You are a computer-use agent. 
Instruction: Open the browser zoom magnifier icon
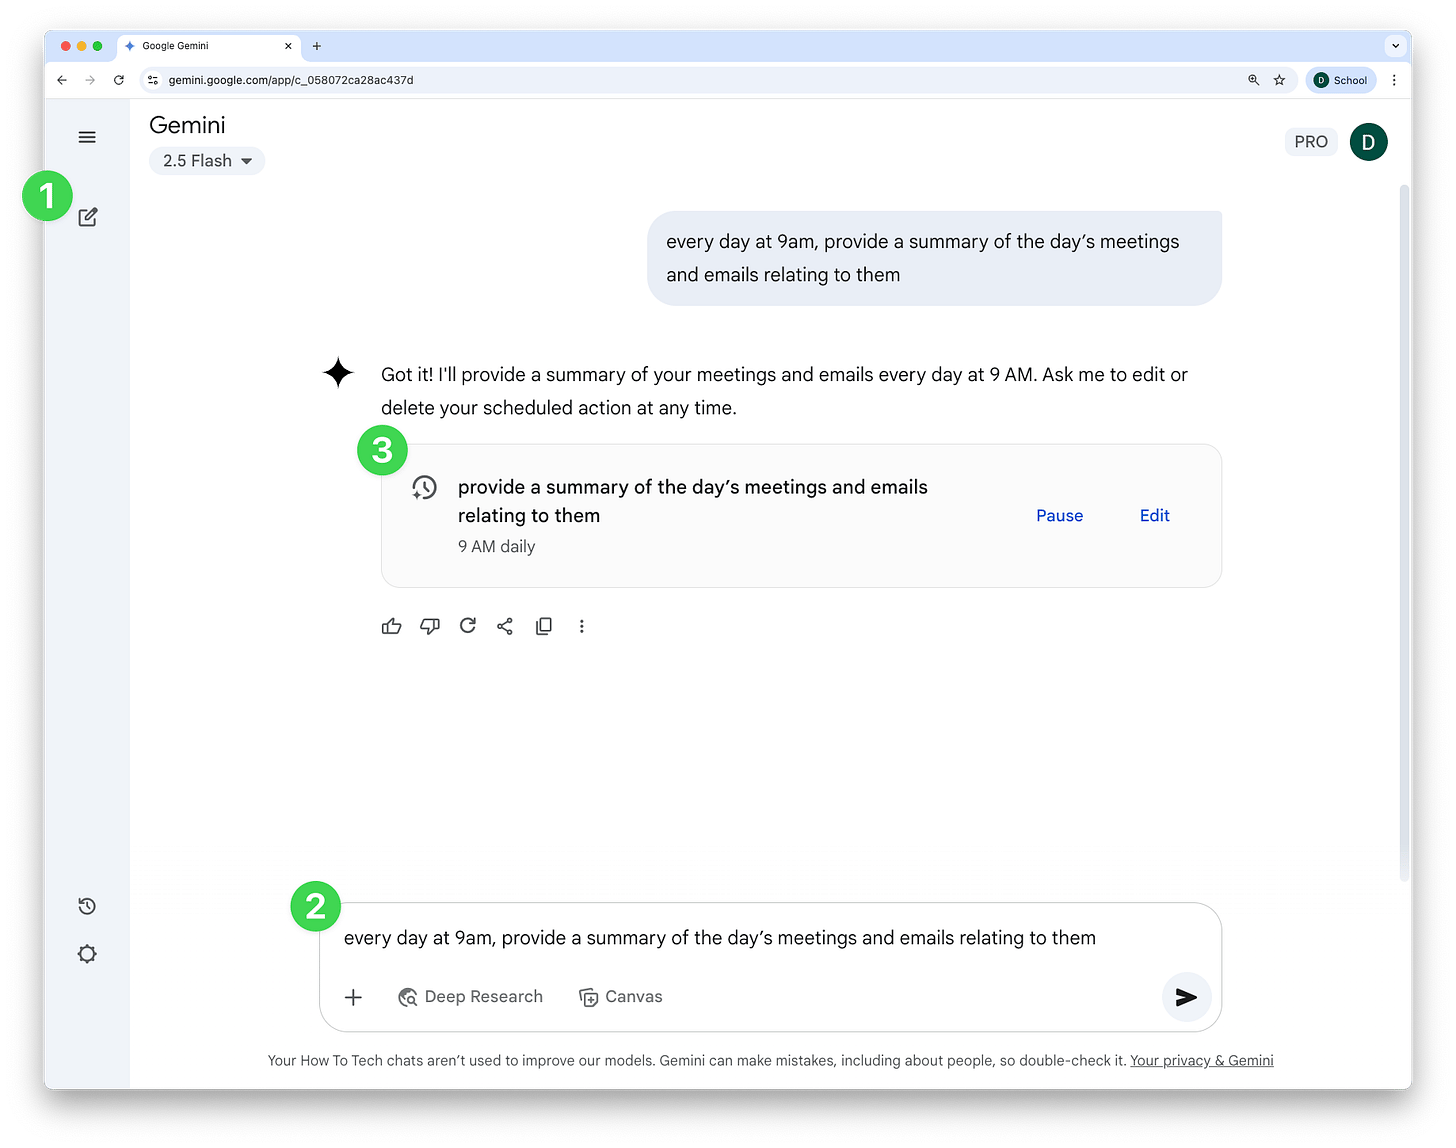1253,80
